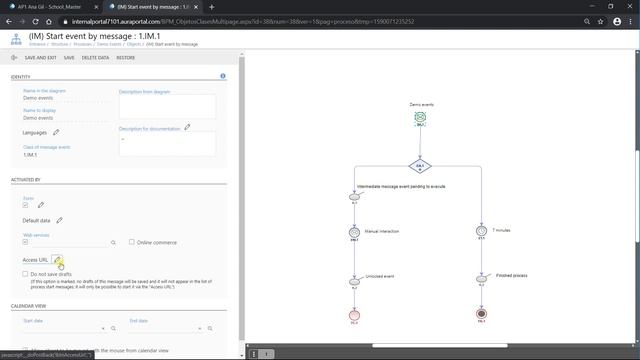
Task: Click the left panel vertical scrollbar
Action: (242, 199)
